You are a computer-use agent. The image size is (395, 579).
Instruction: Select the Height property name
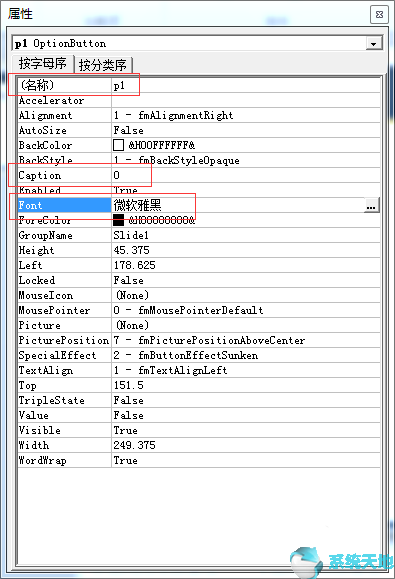pyautogui.click(x=65, y=250)
